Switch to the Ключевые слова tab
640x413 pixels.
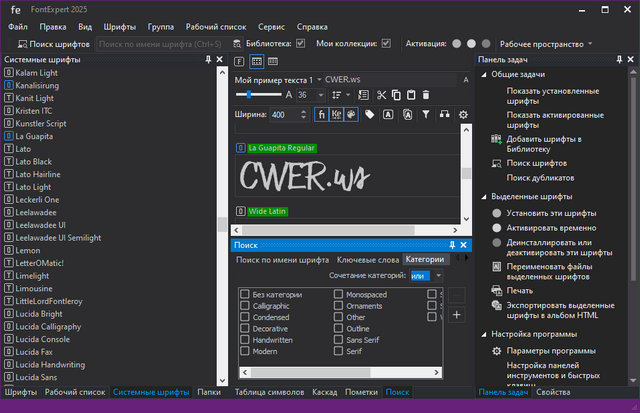(x=366, y=260)
